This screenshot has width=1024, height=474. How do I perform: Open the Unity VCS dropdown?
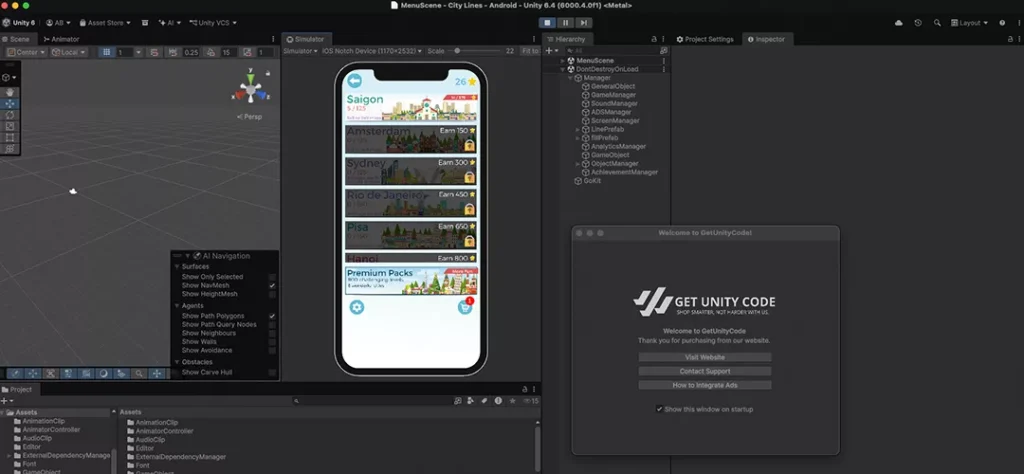[213, 23]
